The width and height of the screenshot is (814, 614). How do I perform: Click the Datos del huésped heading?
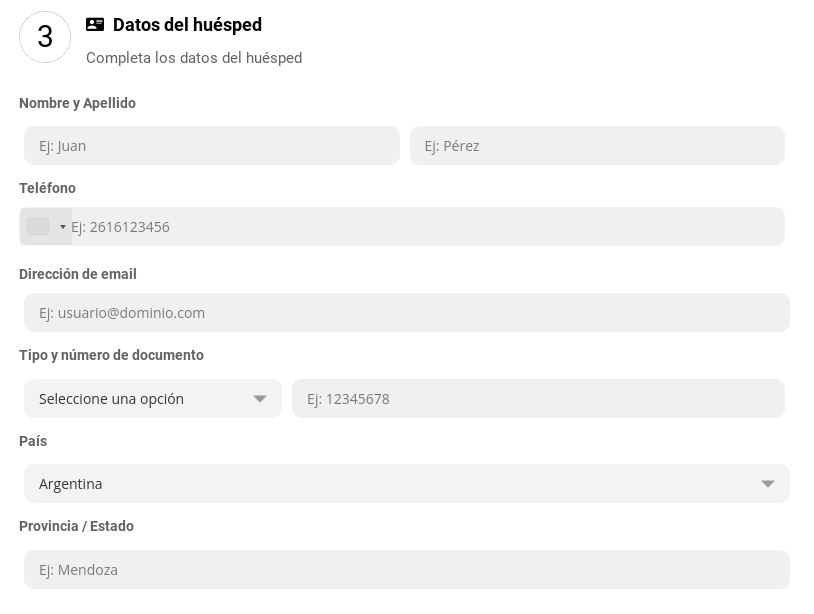tap(187, 25)
